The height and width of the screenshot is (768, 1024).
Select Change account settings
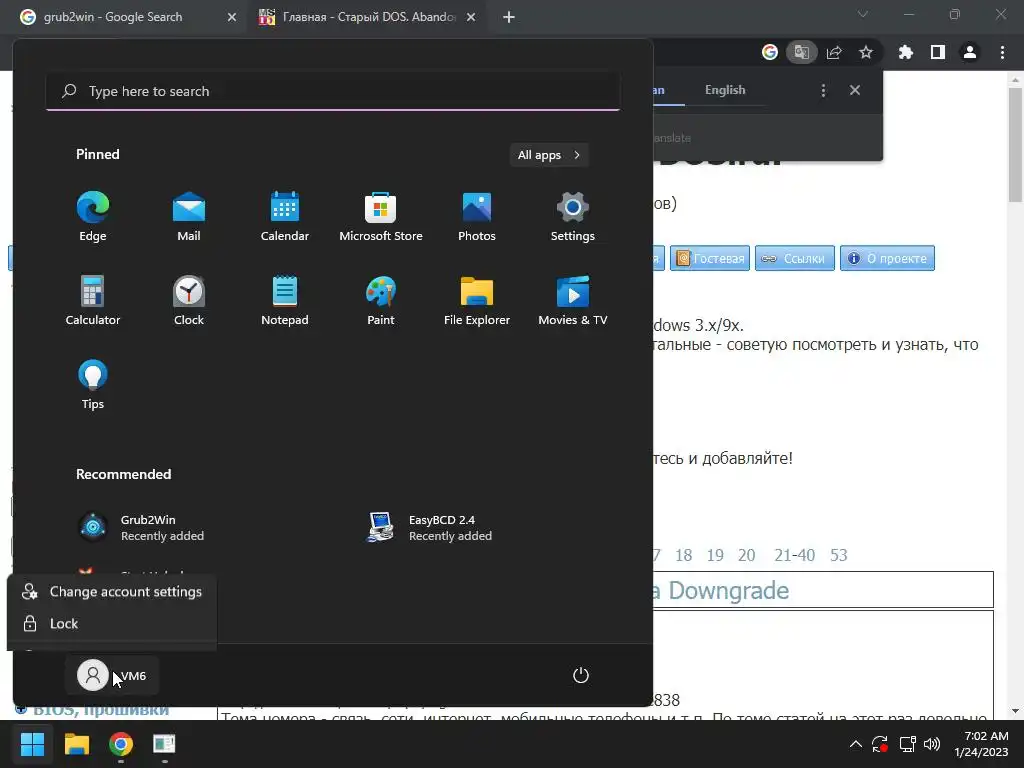[x=112, y=592]
